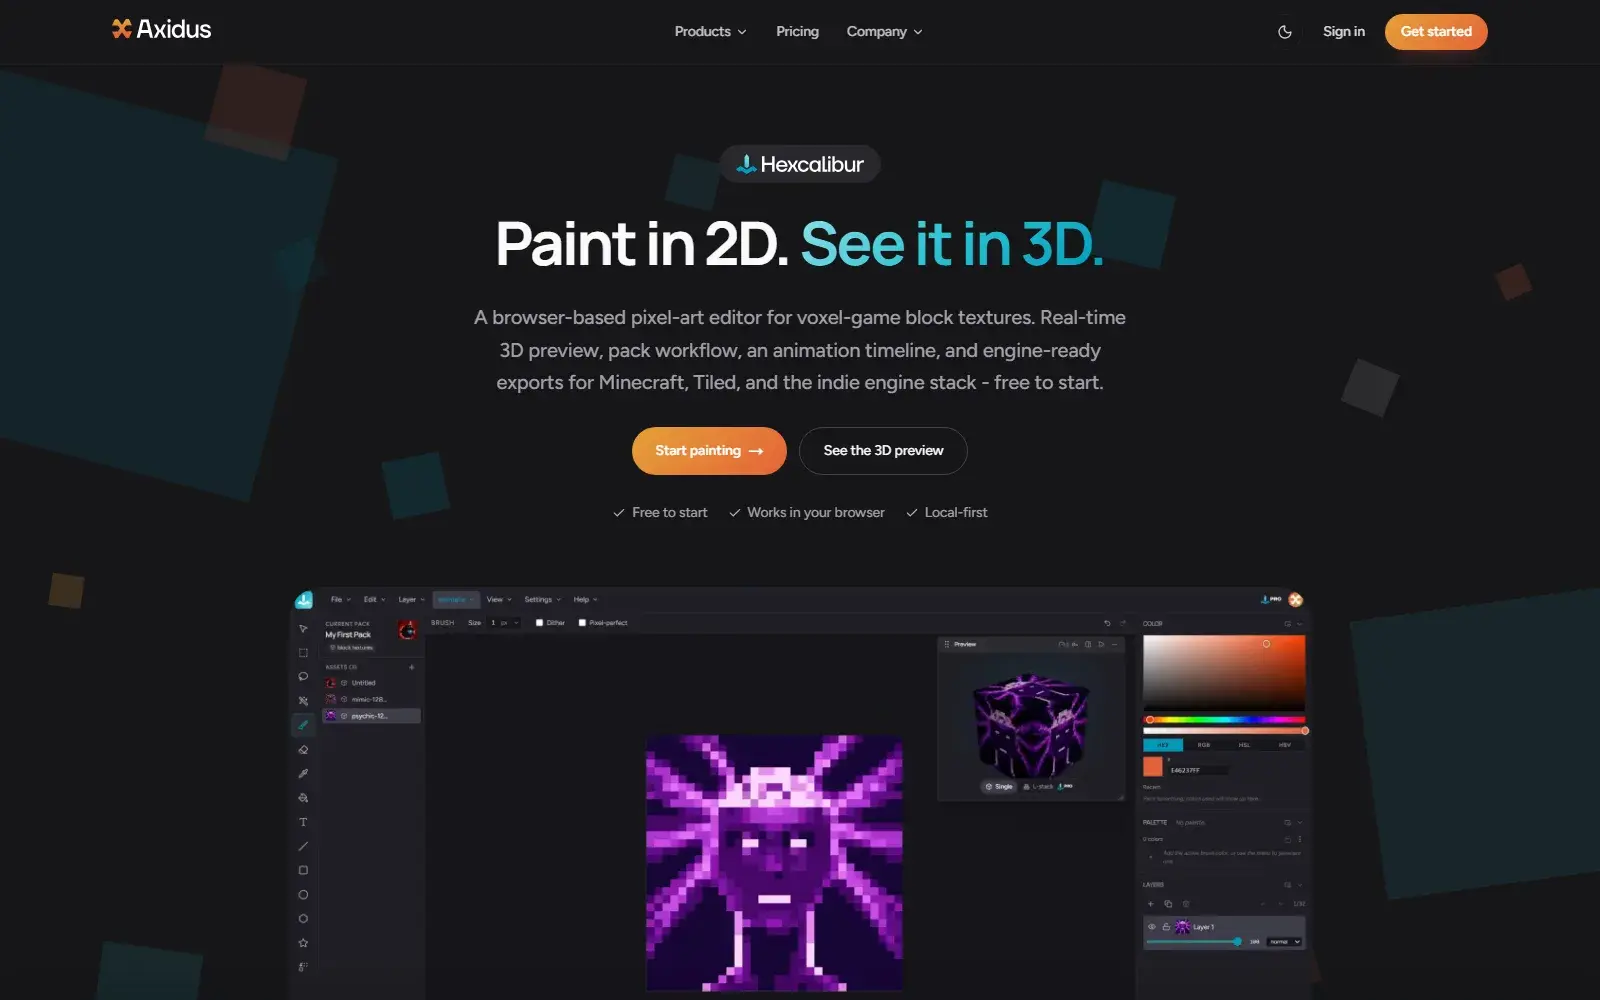Select the Eraser tool in editor toolbar
1600x1000 pixels.
tap(303, 749)
